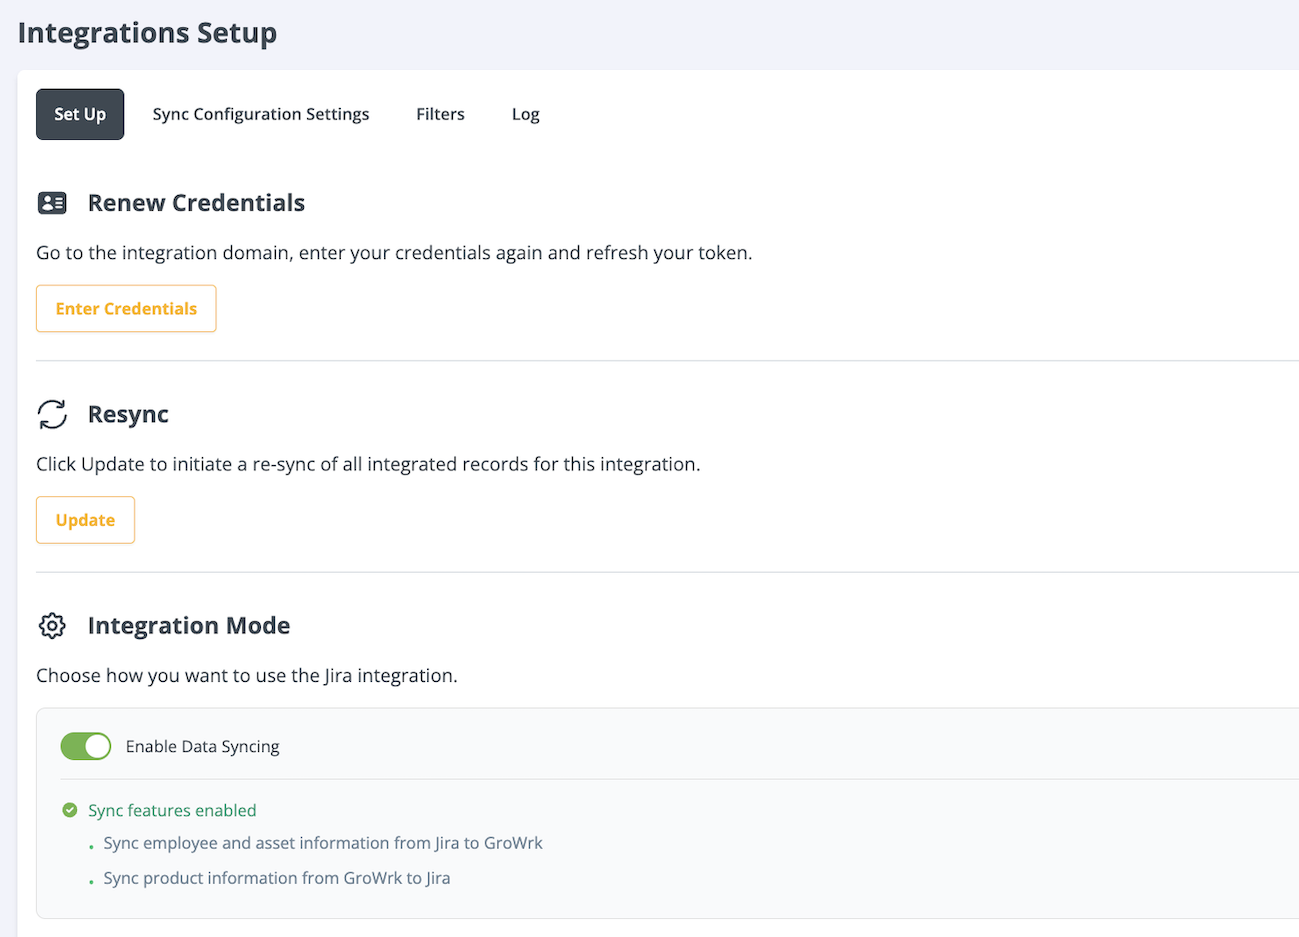Click the Integrations Setup page title
The width and height of the screenshot is (1299, 937).
point(146,32)
